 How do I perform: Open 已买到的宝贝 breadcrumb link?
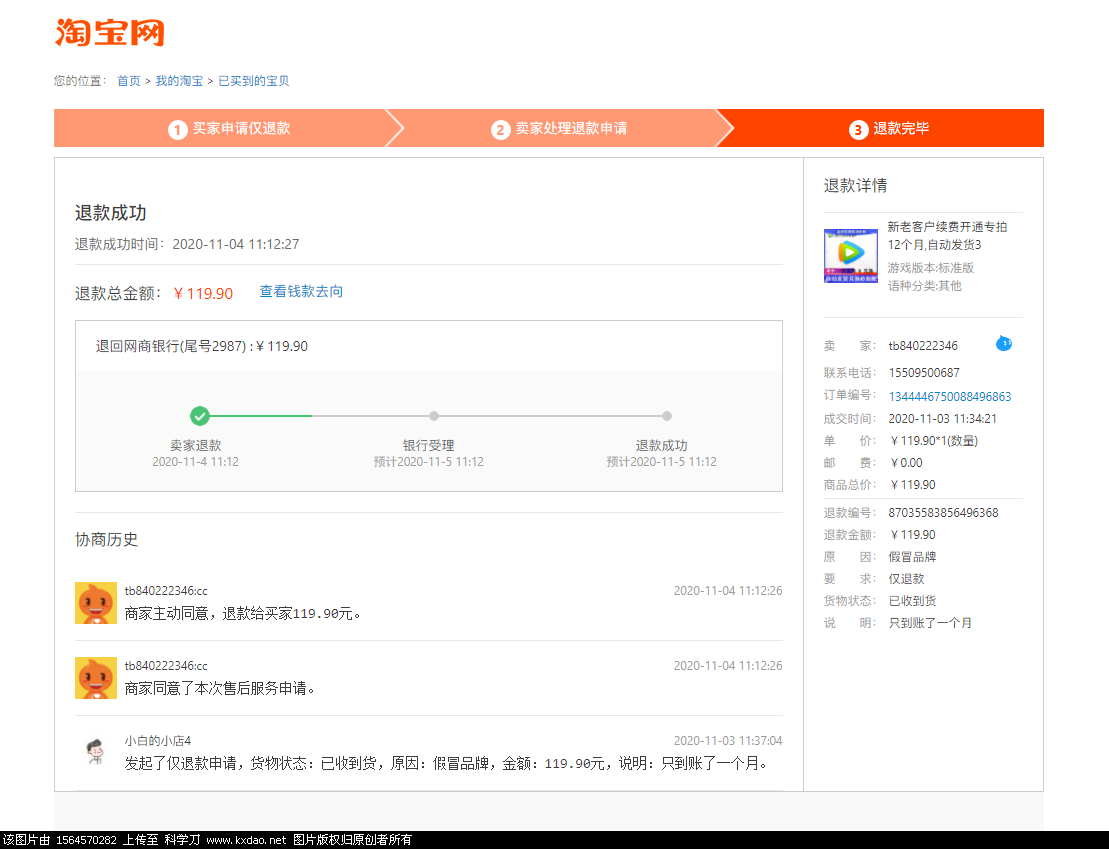tap(253, 81)
